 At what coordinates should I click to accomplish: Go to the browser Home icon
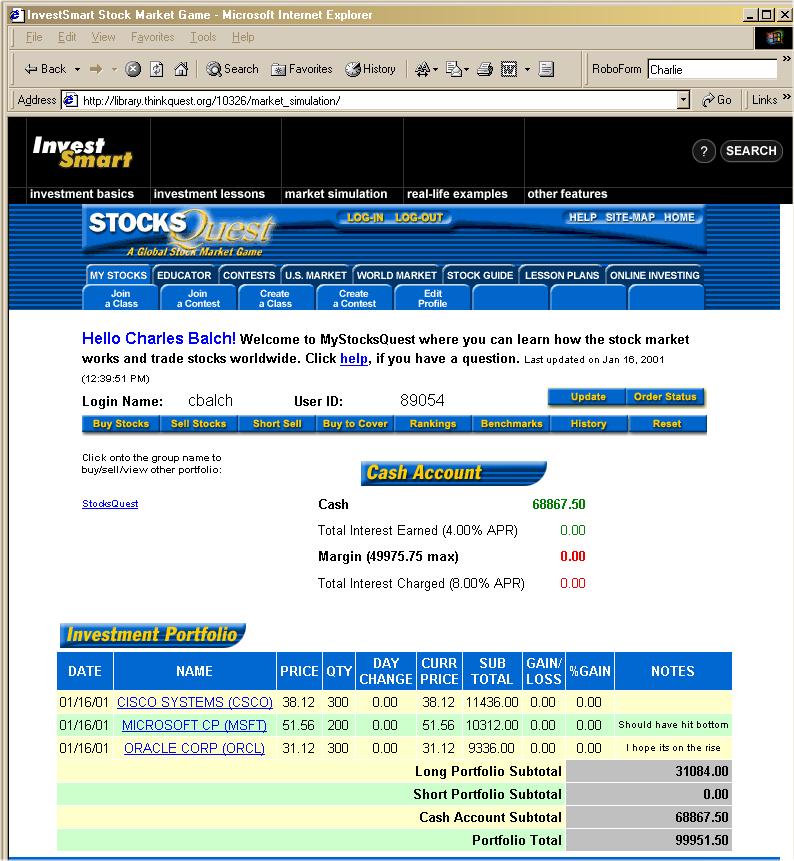(x=181, y=69)
